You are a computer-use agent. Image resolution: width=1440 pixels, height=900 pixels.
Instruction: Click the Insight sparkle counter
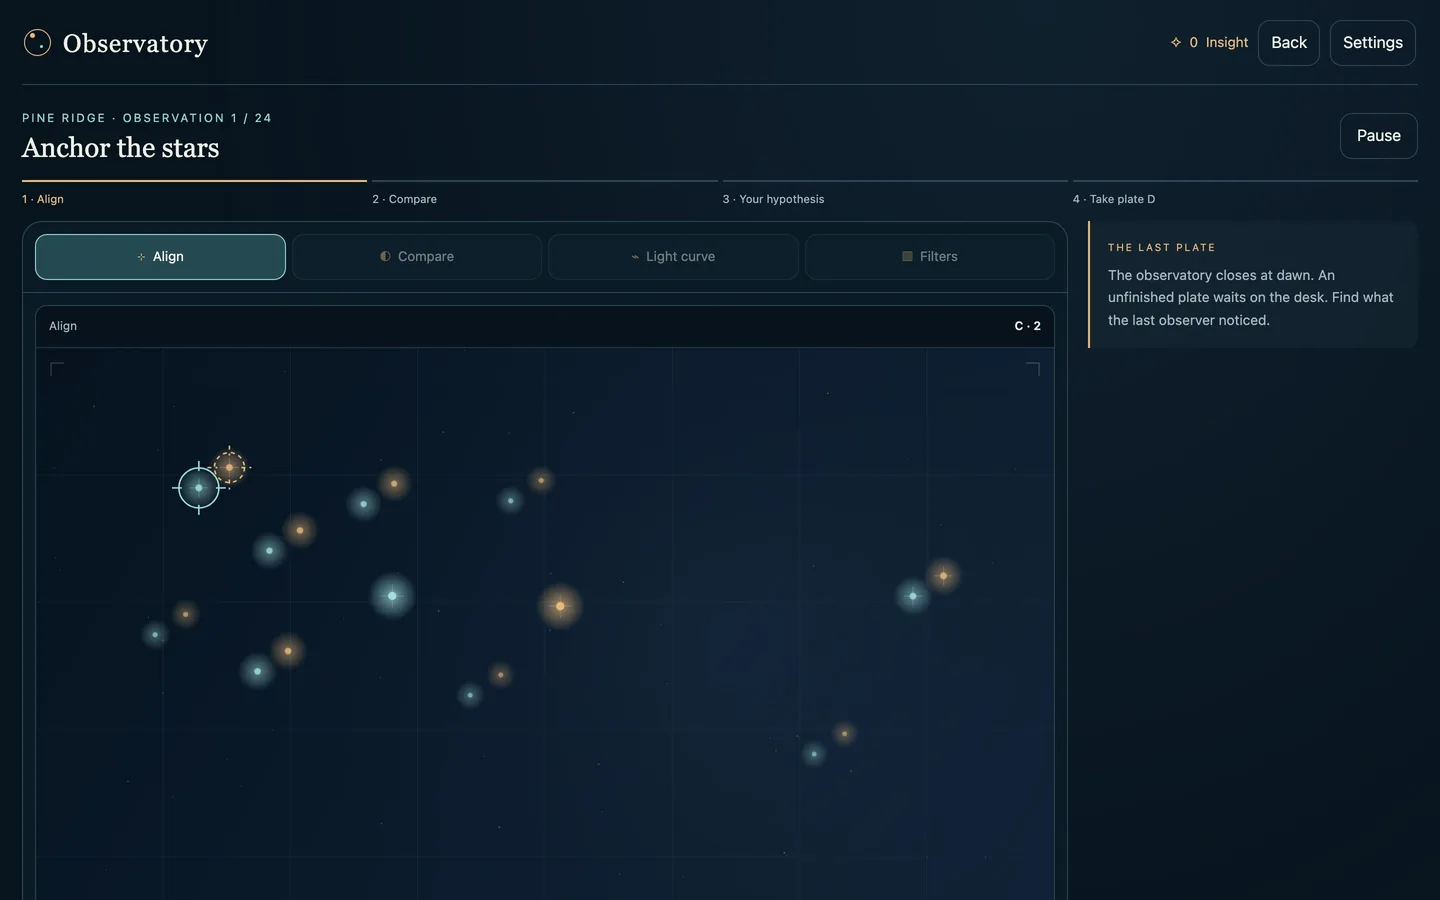(1209, 43)
